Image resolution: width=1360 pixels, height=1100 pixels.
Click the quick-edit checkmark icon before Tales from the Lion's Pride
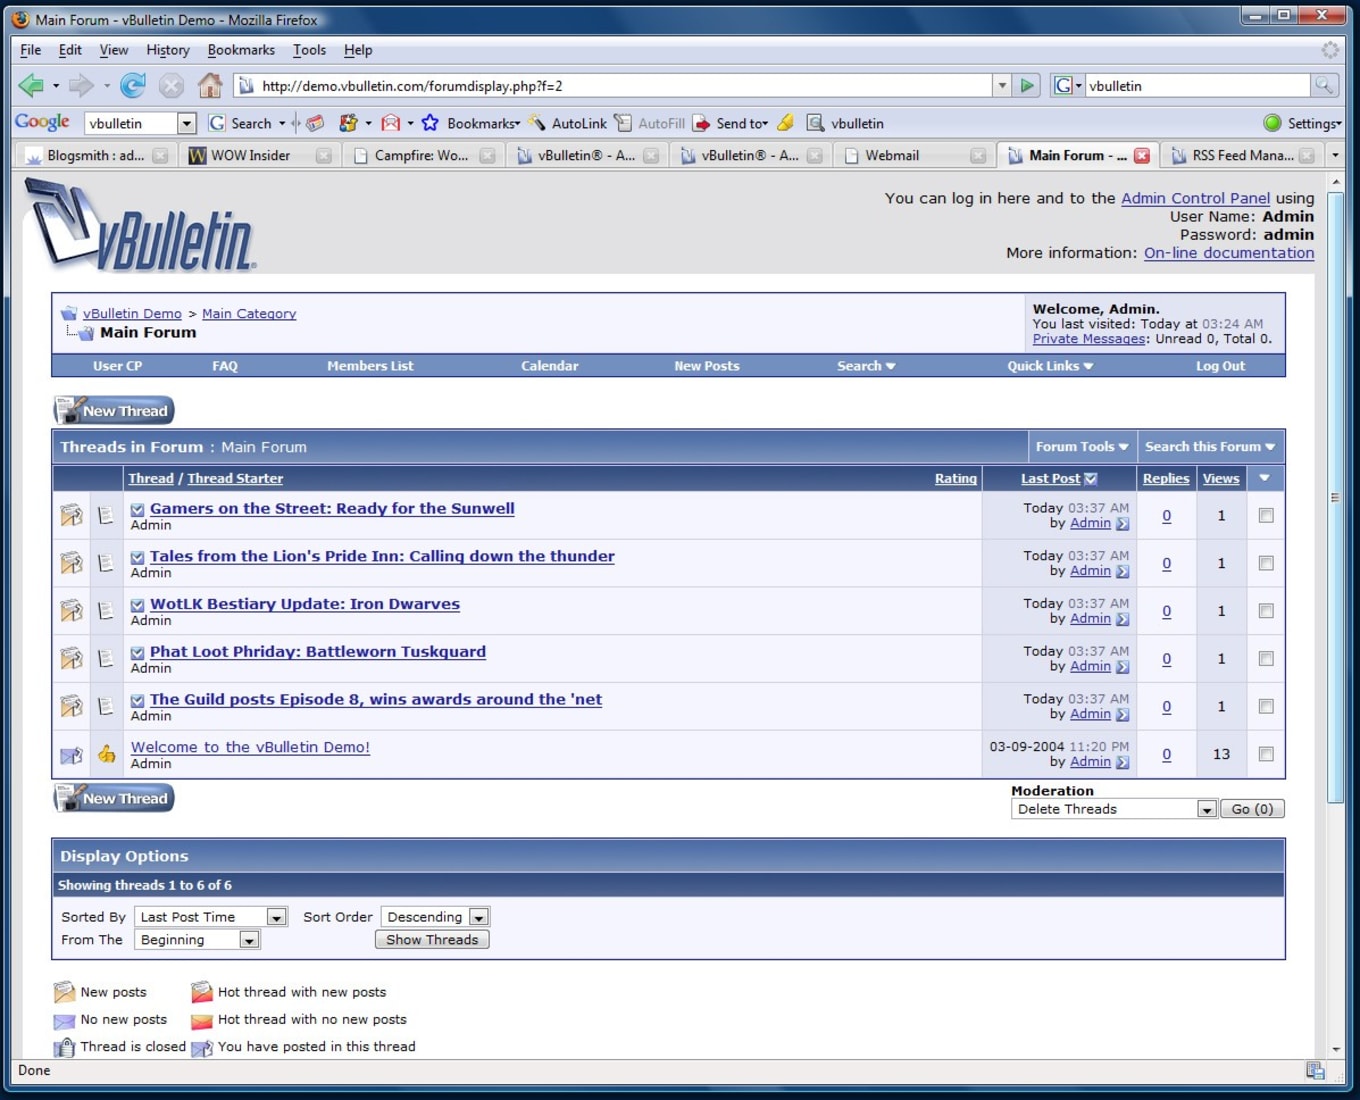(x=138, y=558)
